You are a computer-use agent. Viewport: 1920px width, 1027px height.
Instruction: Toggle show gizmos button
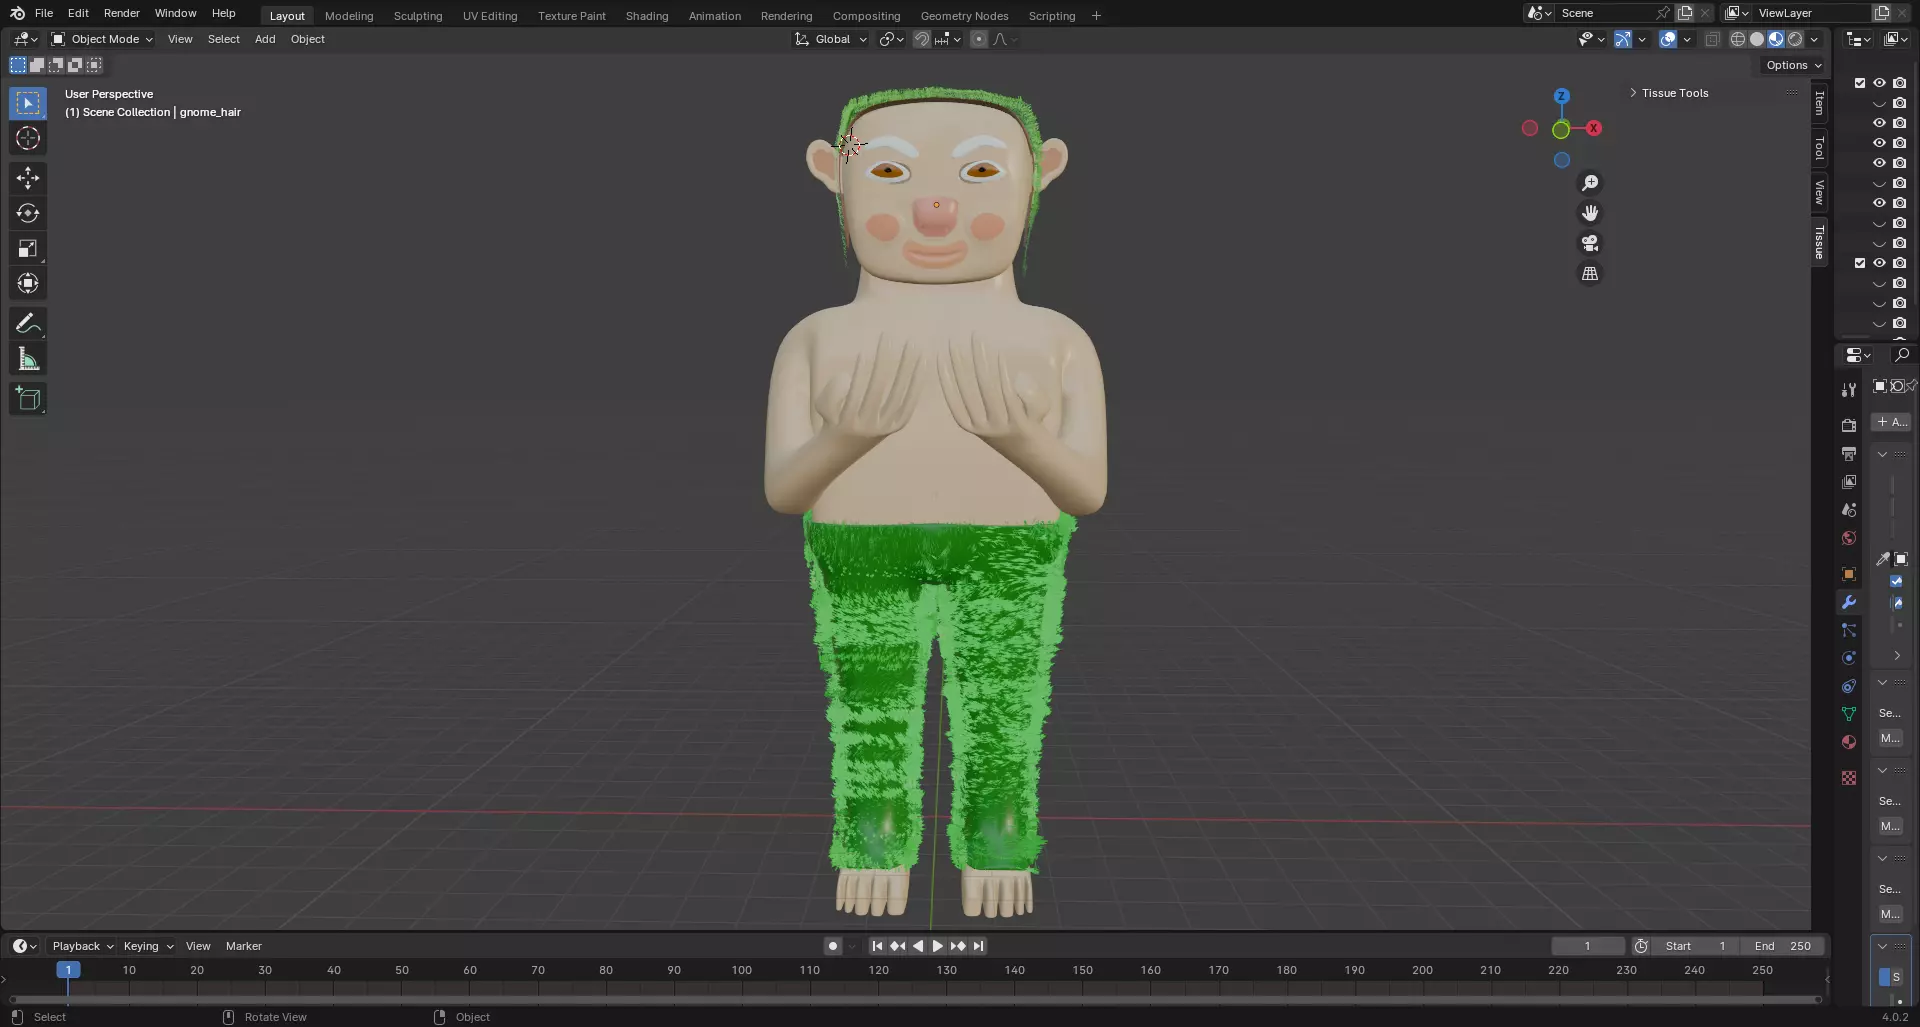click(1623, 39)
